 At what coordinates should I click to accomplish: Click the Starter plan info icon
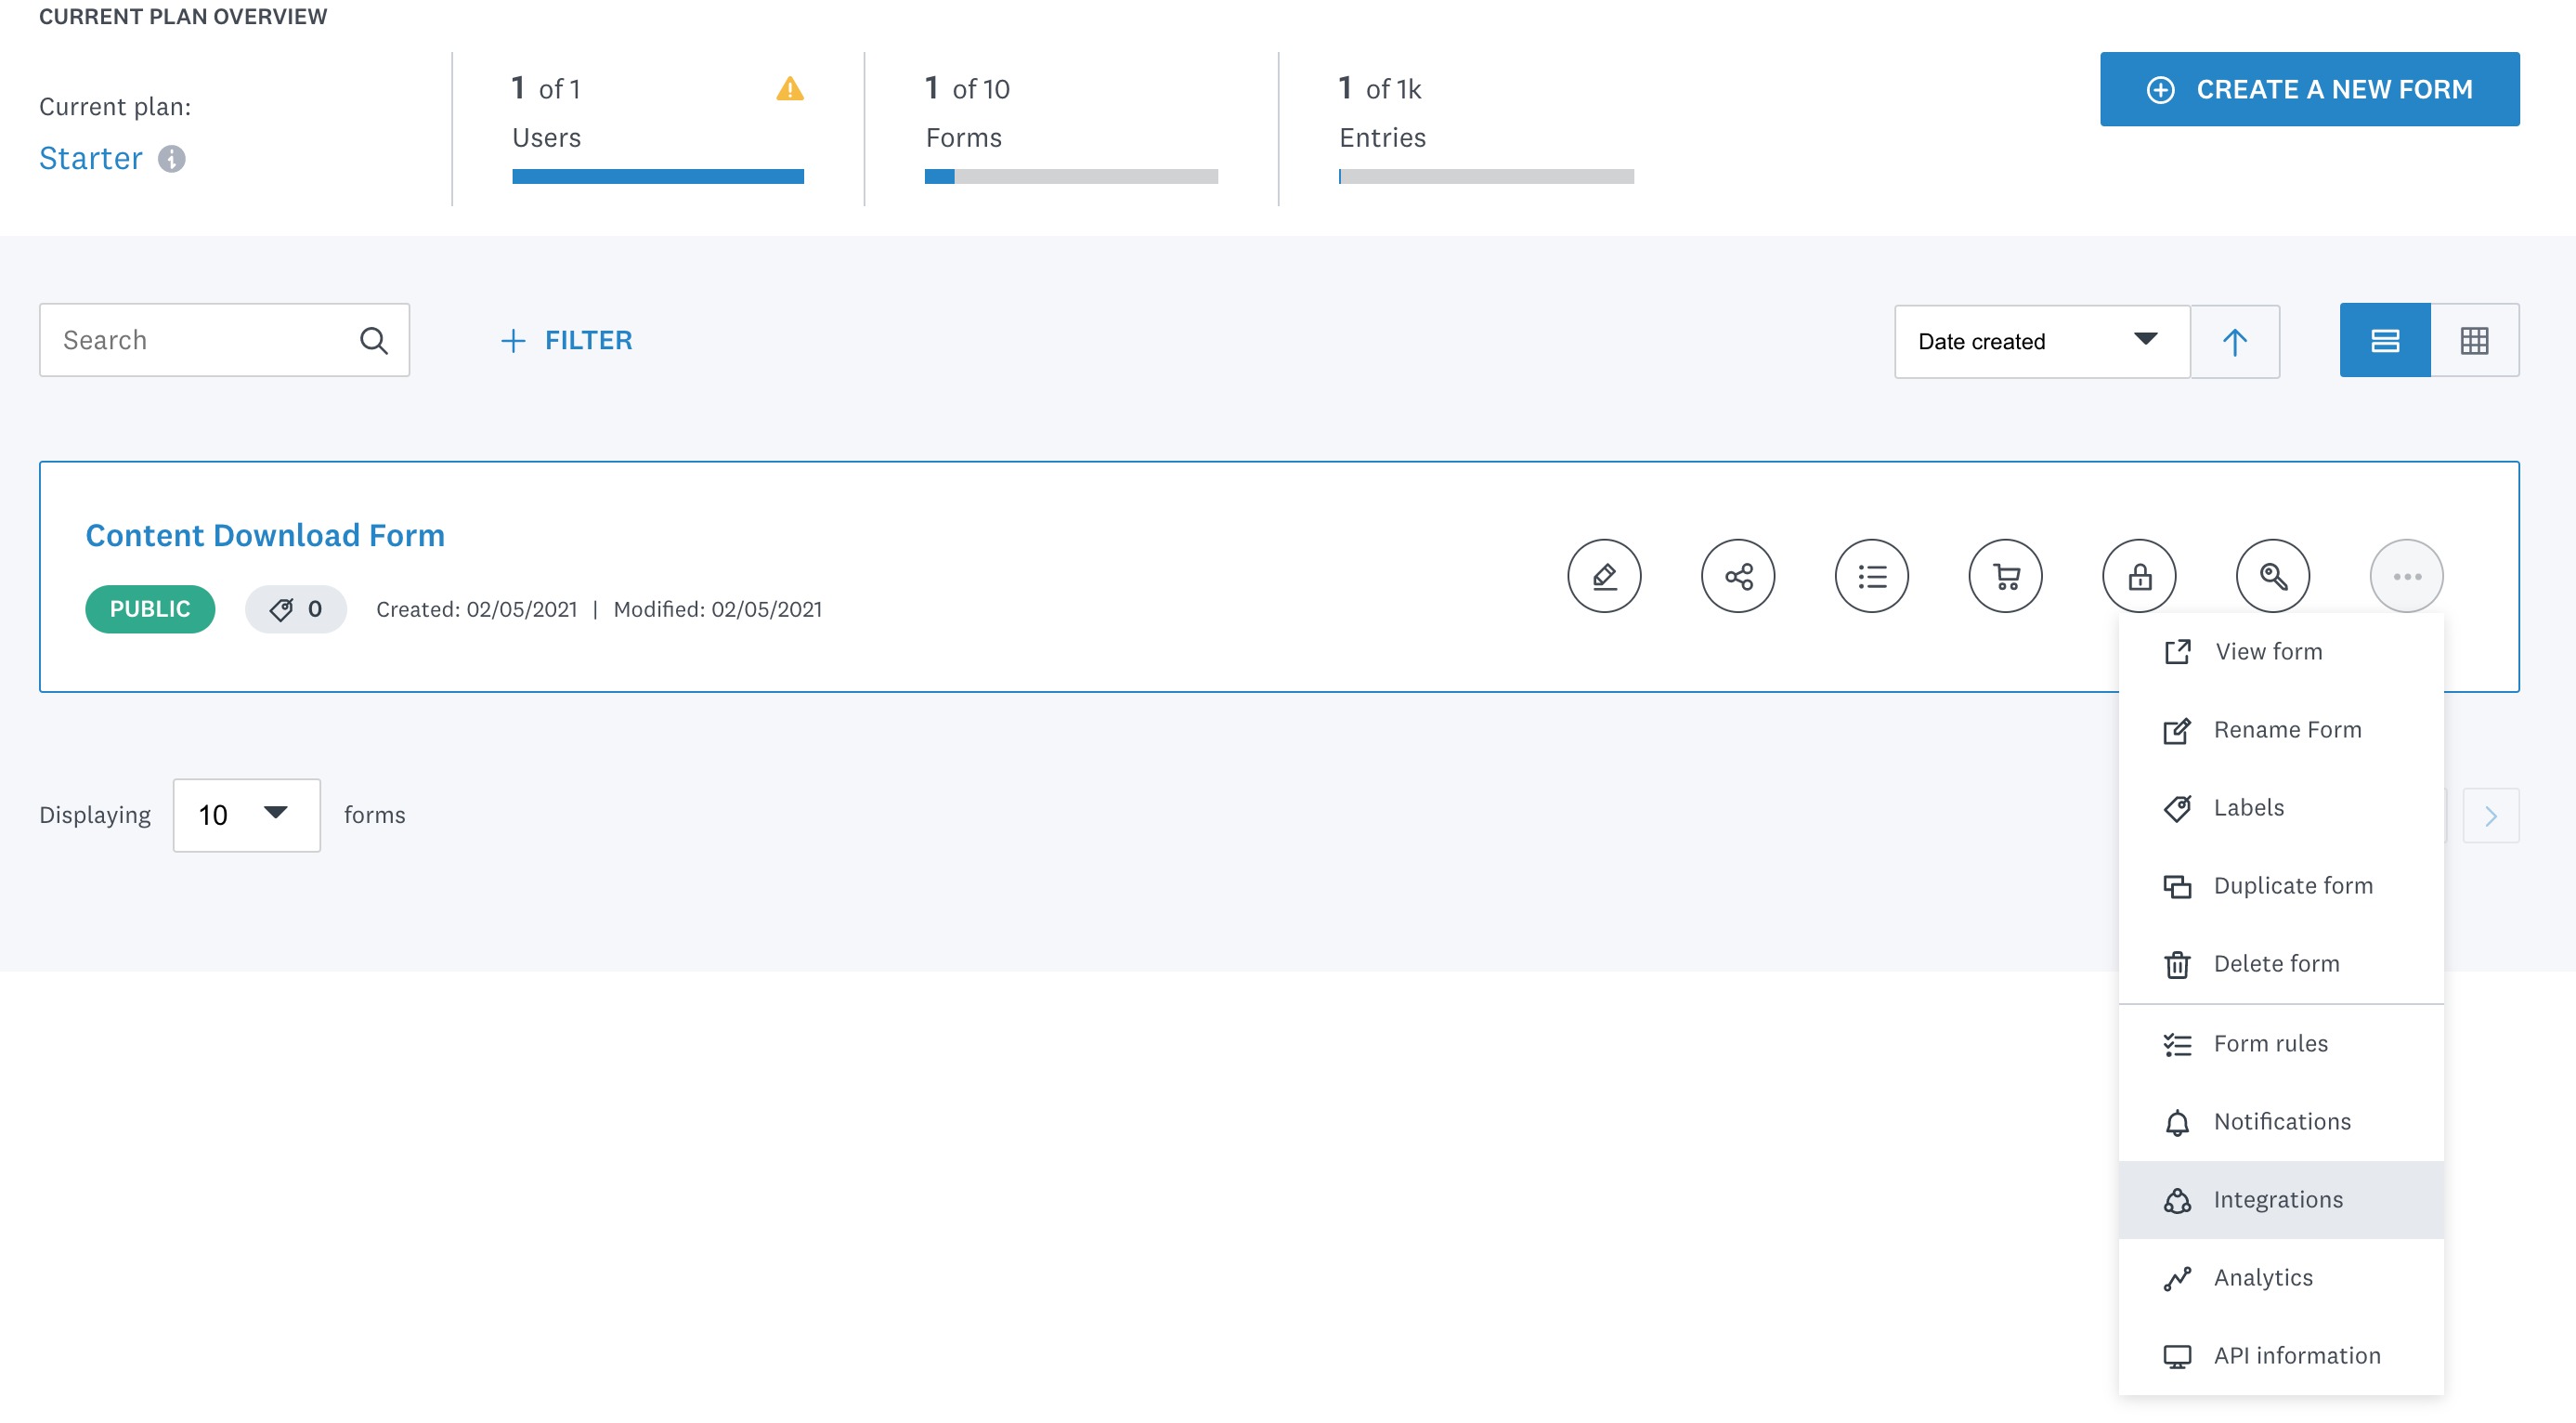coord(172,159)
